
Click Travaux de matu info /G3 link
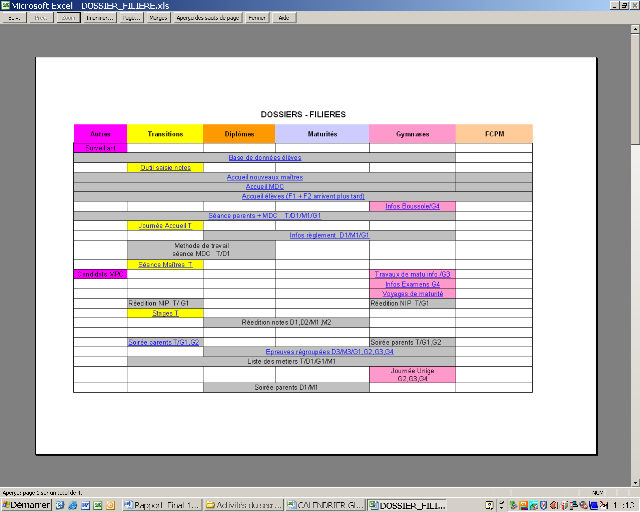click(413, 274)
